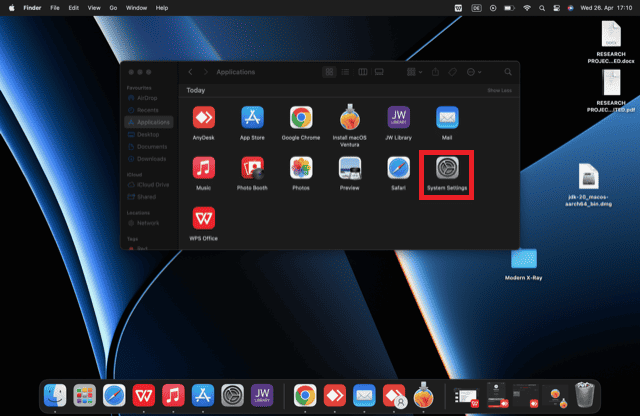
Task: Open Photo Booth application
Action: click(x=252, y=170)
